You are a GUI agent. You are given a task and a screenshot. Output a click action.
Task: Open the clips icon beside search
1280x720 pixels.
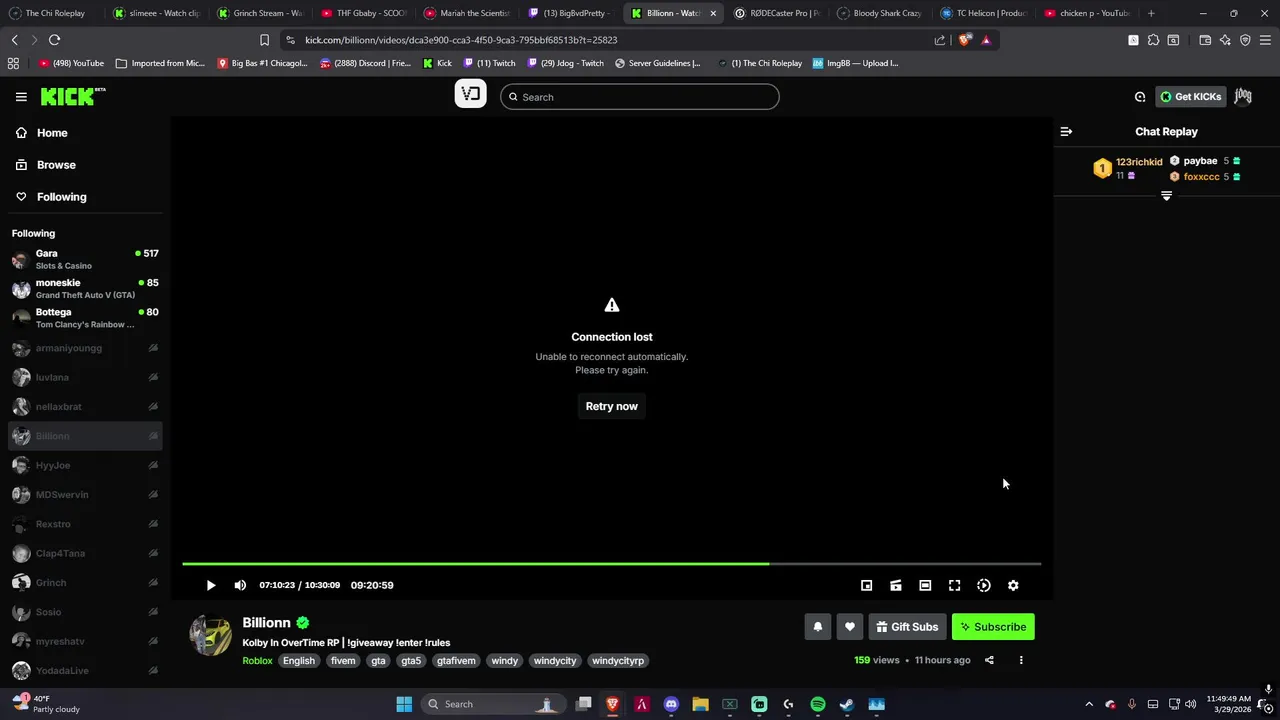470,94
